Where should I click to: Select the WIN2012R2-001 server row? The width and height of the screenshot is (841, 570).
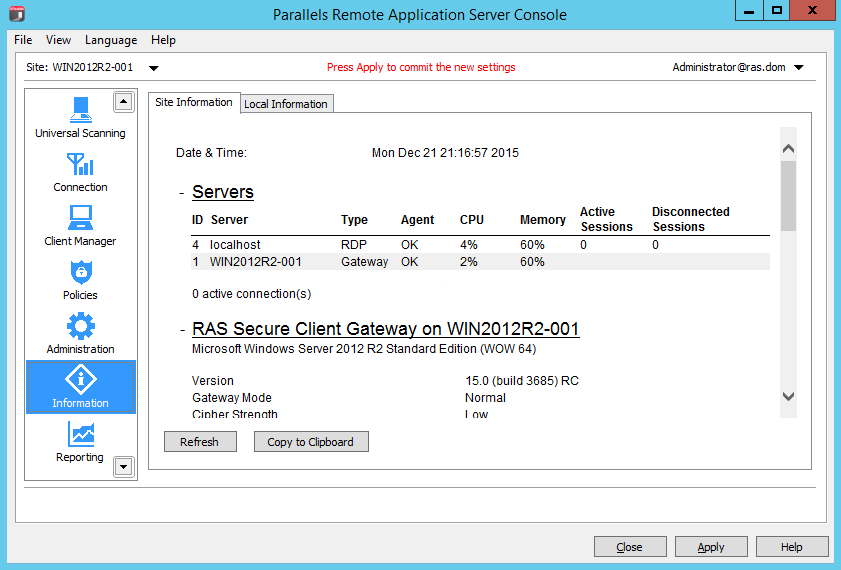[x=480, y=262]
